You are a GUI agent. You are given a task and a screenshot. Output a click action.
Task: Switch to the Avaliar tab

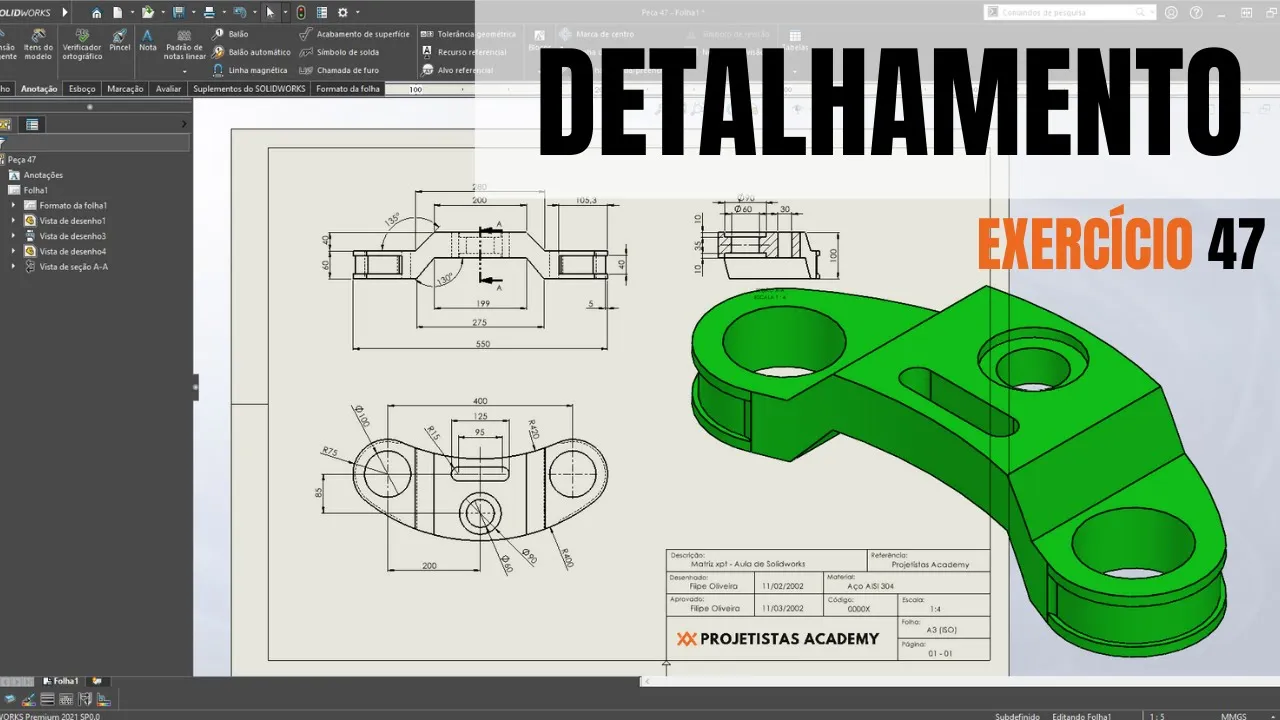pyautogui.click(x=169, y=89)
